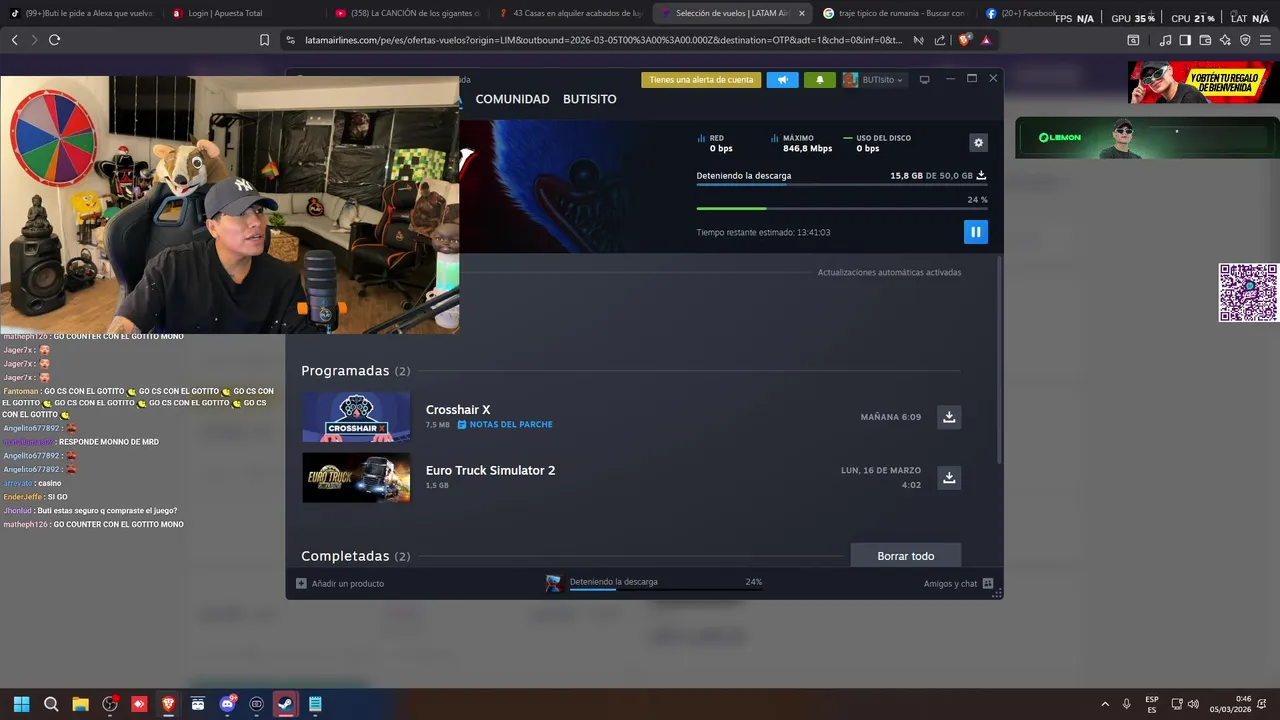
Task: Close the LATAM Airlines browser tab
Action: click(801, 13)
